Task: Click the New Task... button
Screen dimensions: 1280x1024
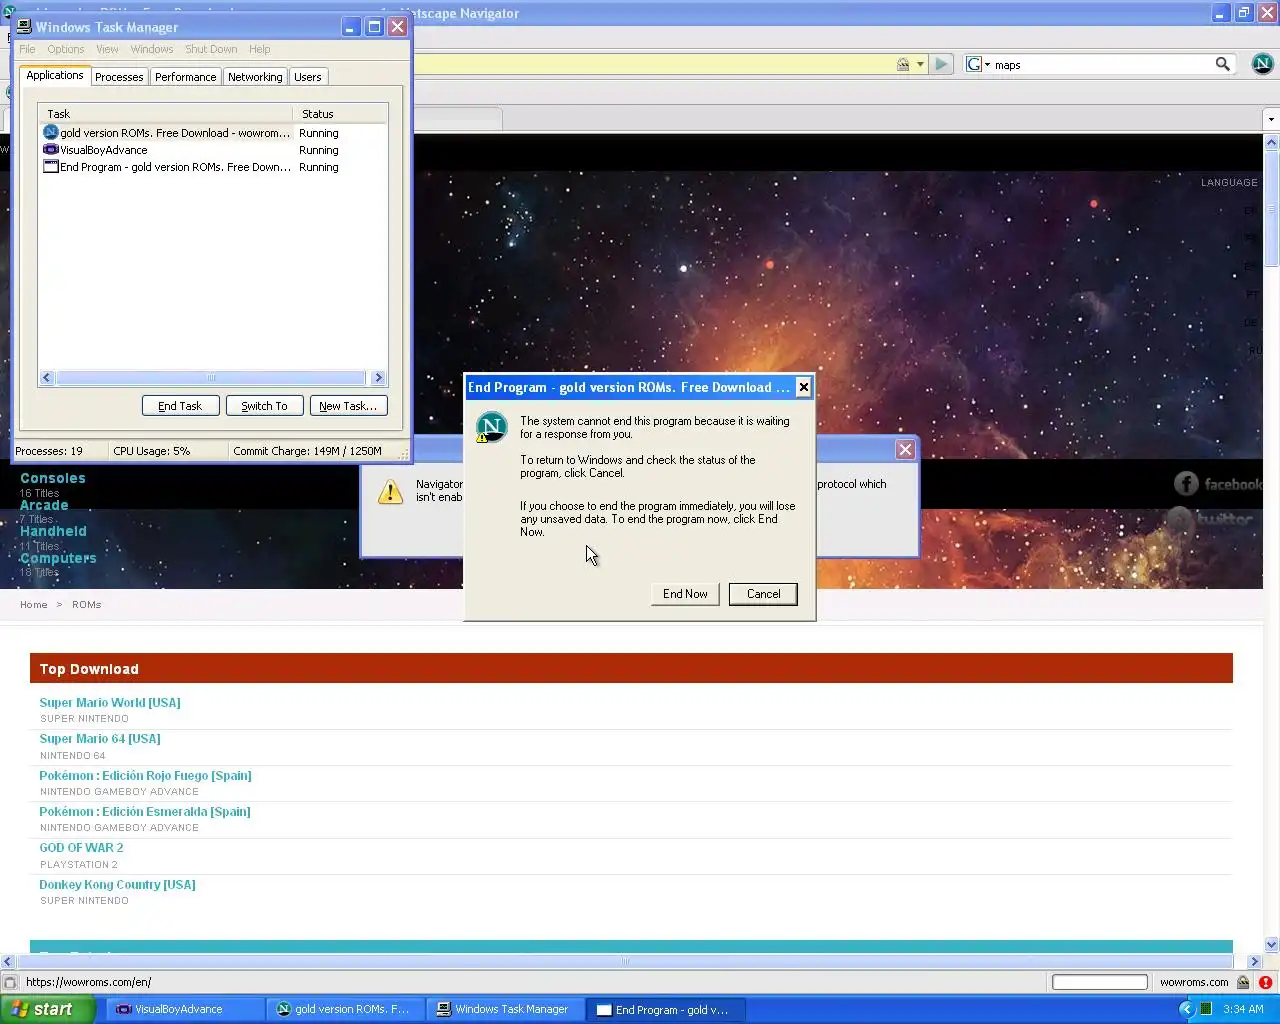Action: 348,406
